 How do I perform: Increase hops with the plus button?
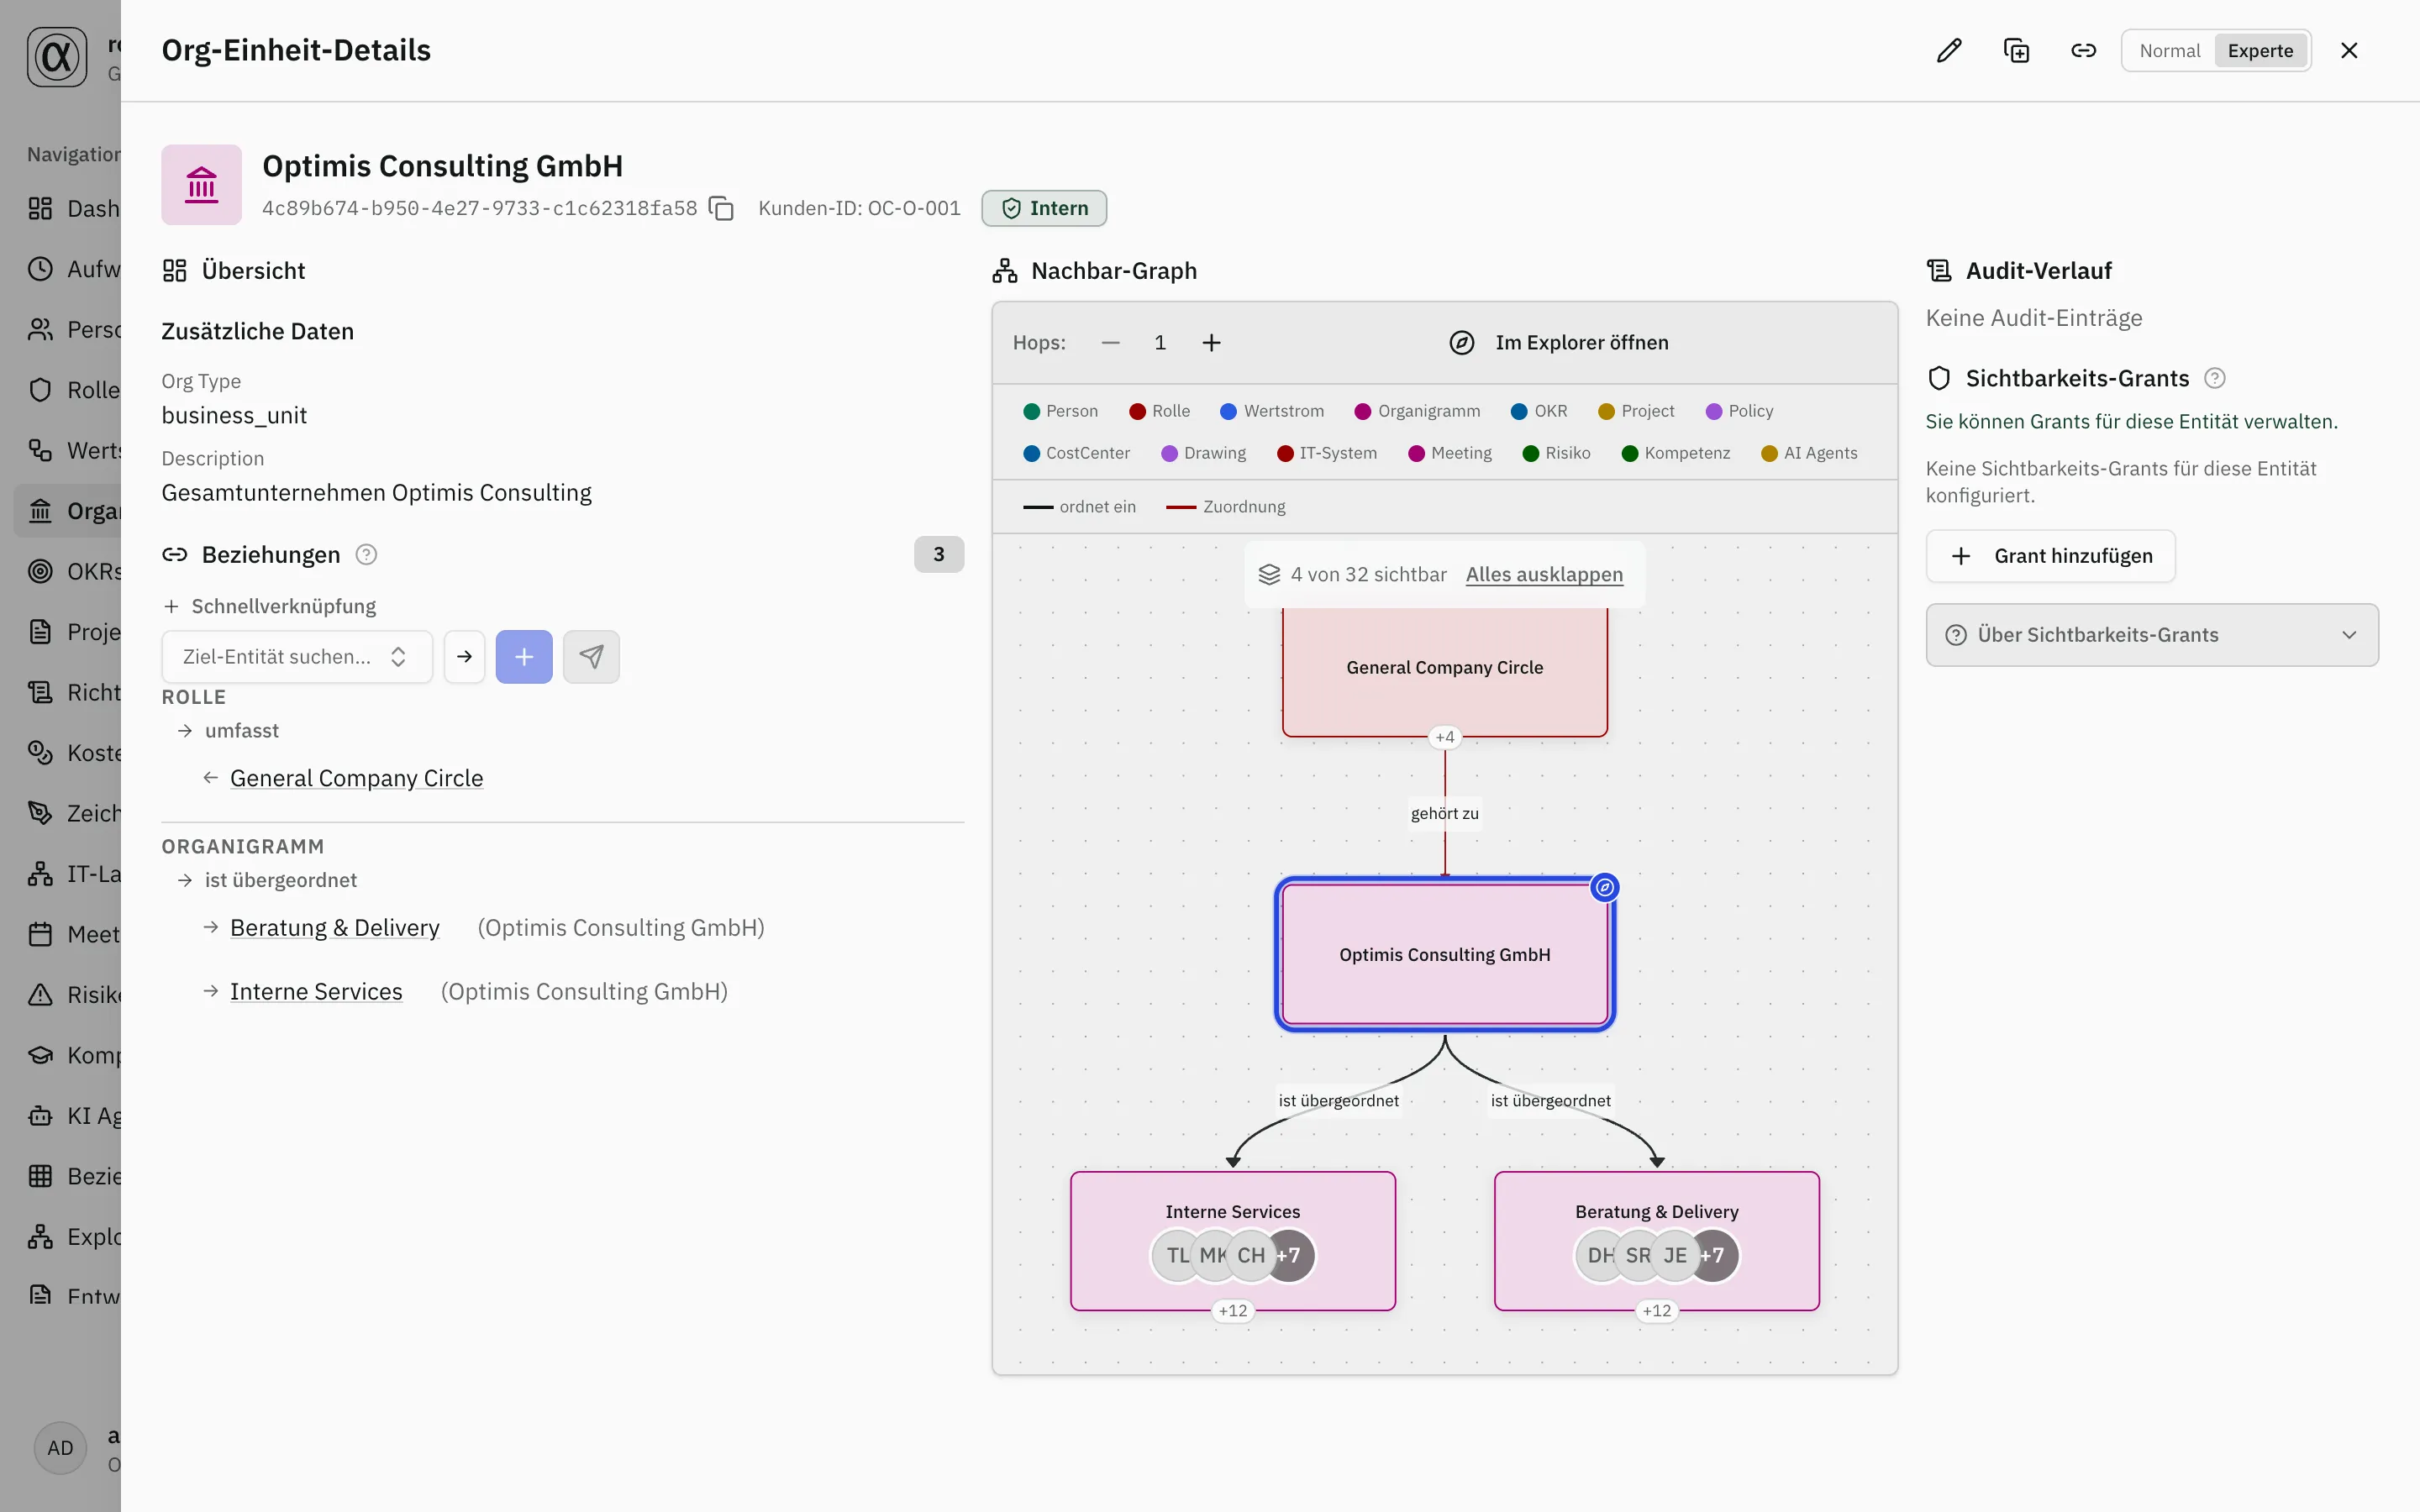[x=1211, y=343]
